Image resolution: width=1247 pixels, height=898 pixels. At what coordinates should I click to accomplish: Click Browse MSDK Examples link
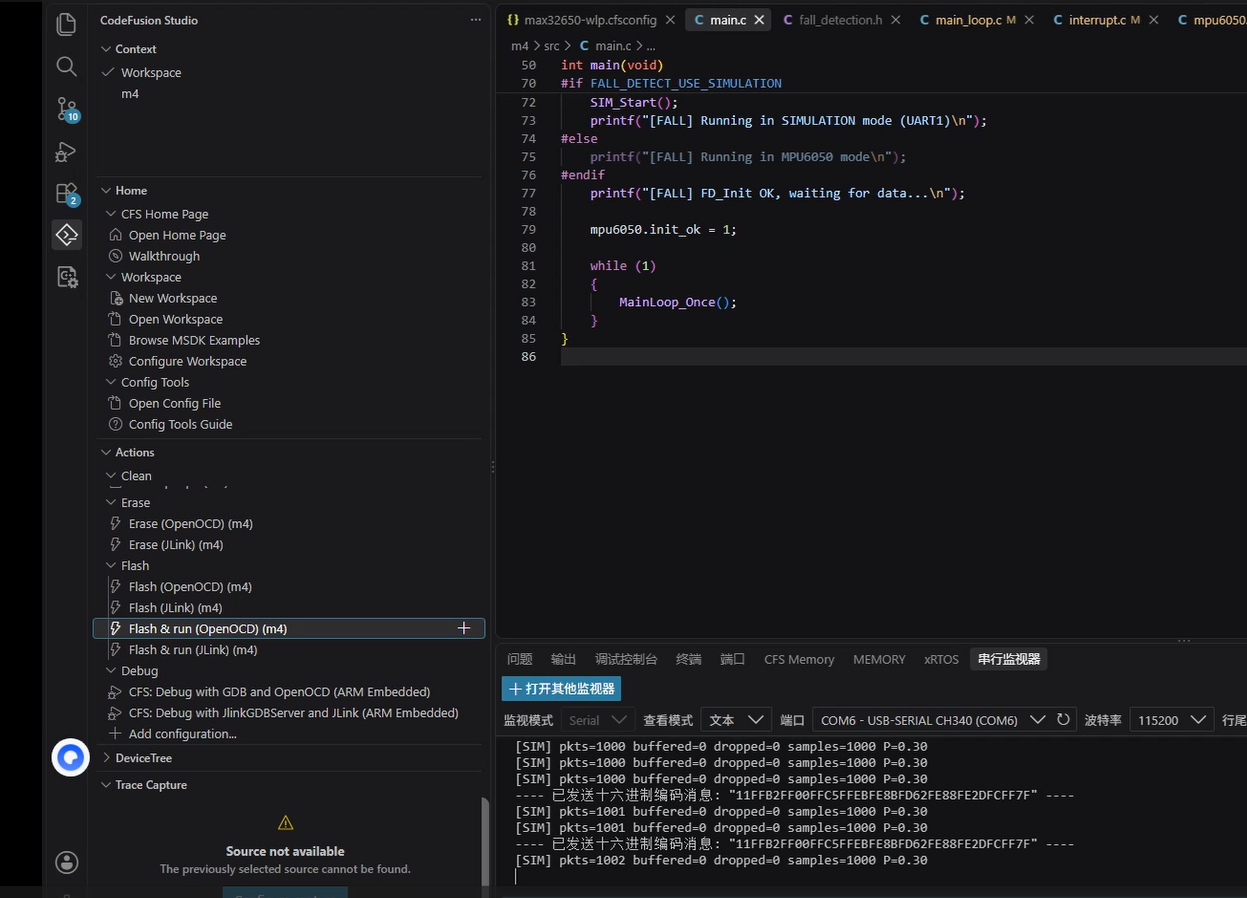point(194,340)
